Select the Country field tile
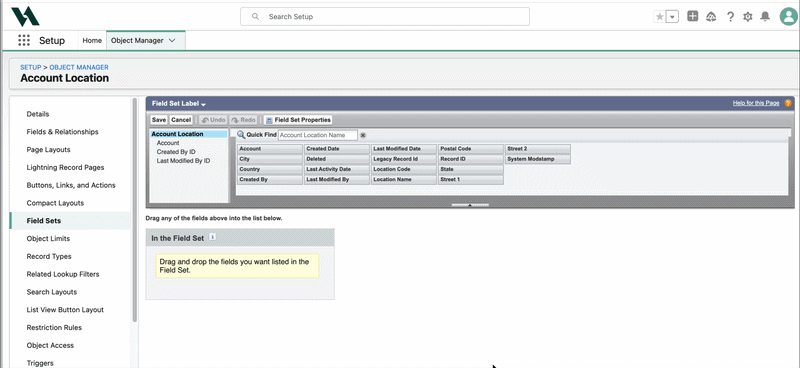 pyautogui.click(x=270, y=169)
